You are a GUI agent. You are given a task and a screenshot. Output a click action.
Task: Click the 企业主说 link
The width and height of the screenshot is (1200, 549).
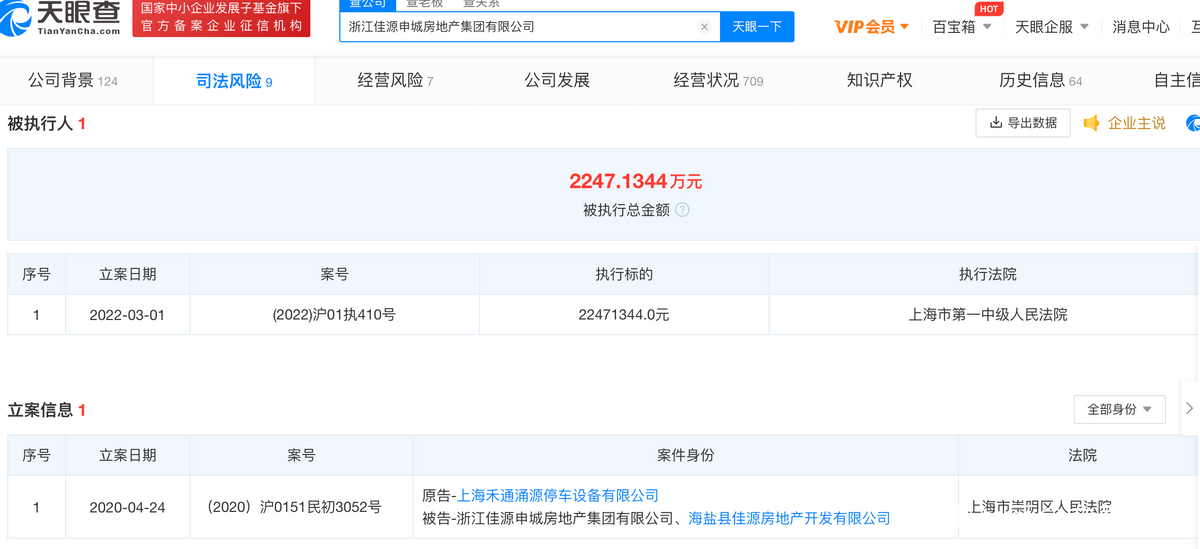pos(1137,123)
